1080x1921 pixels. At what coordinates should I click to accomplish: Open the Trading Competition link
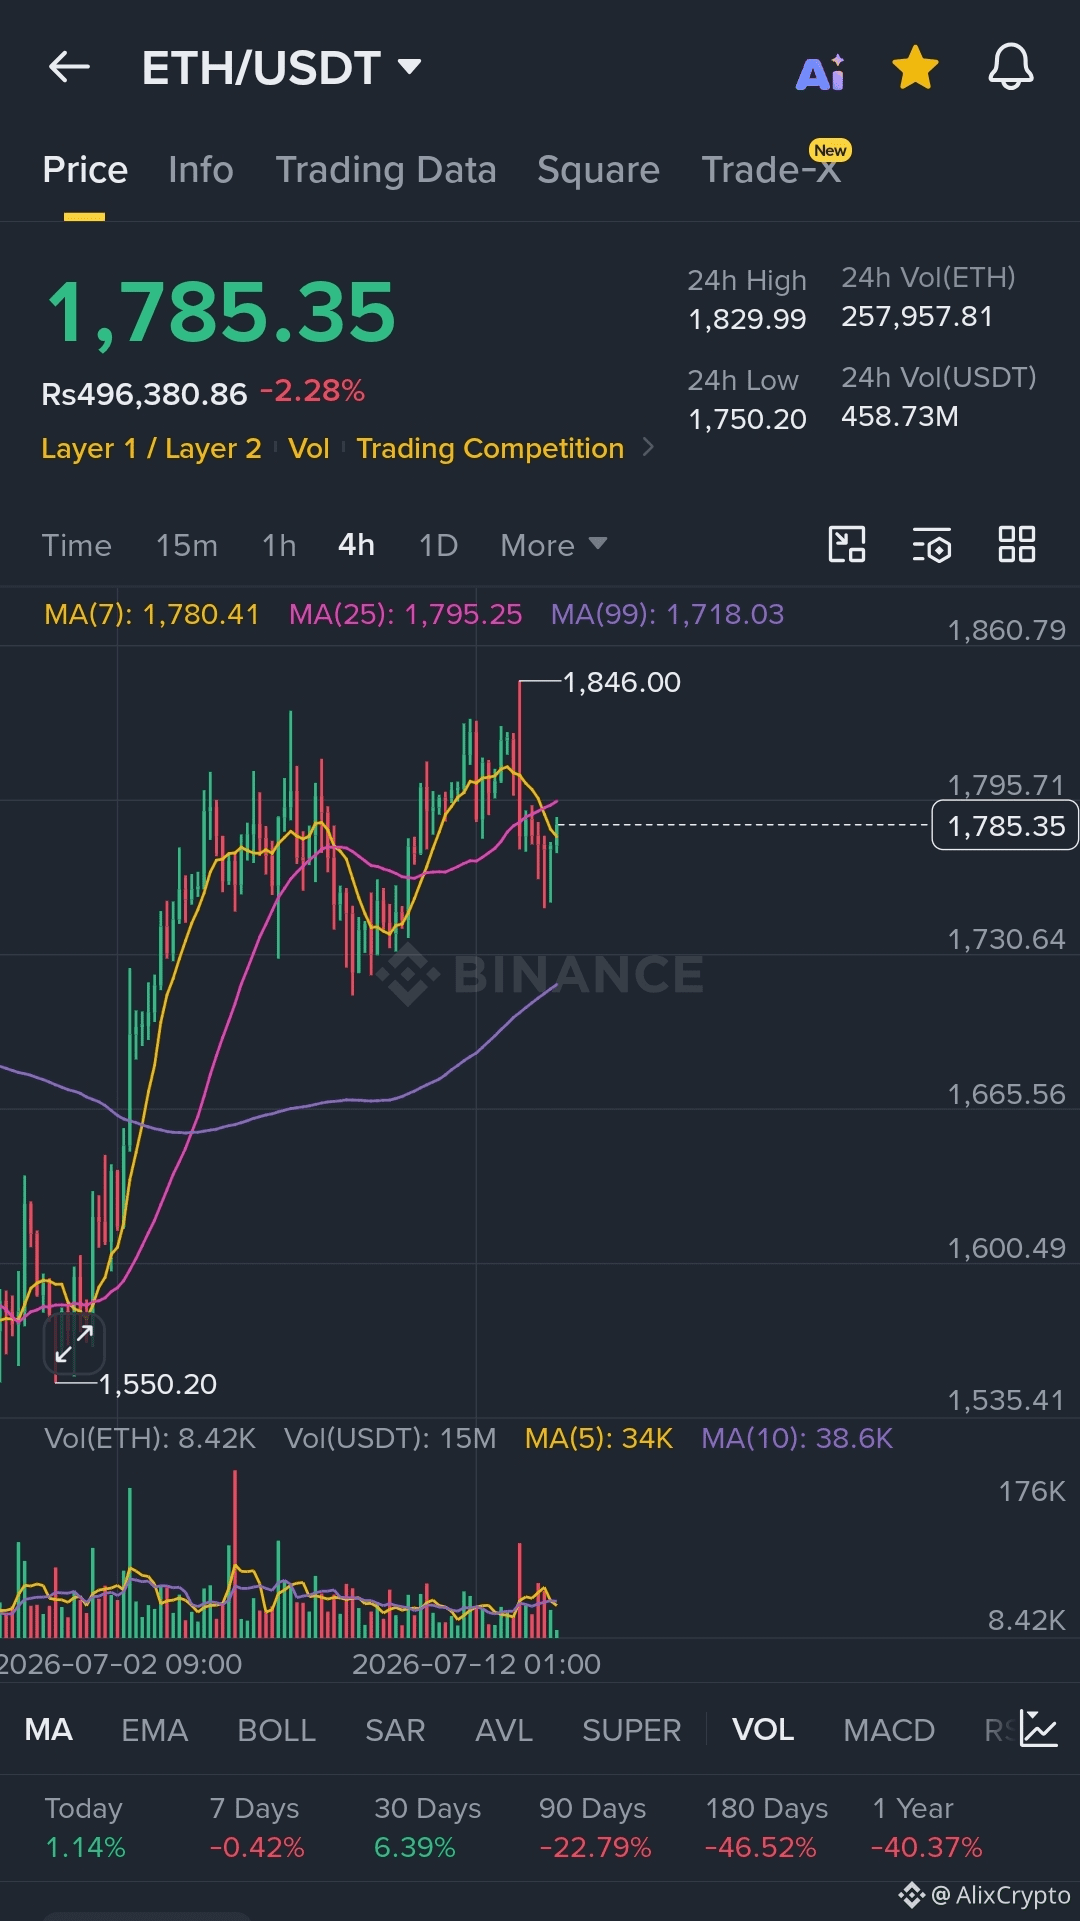pyautogui.click(x=490, y=448)
